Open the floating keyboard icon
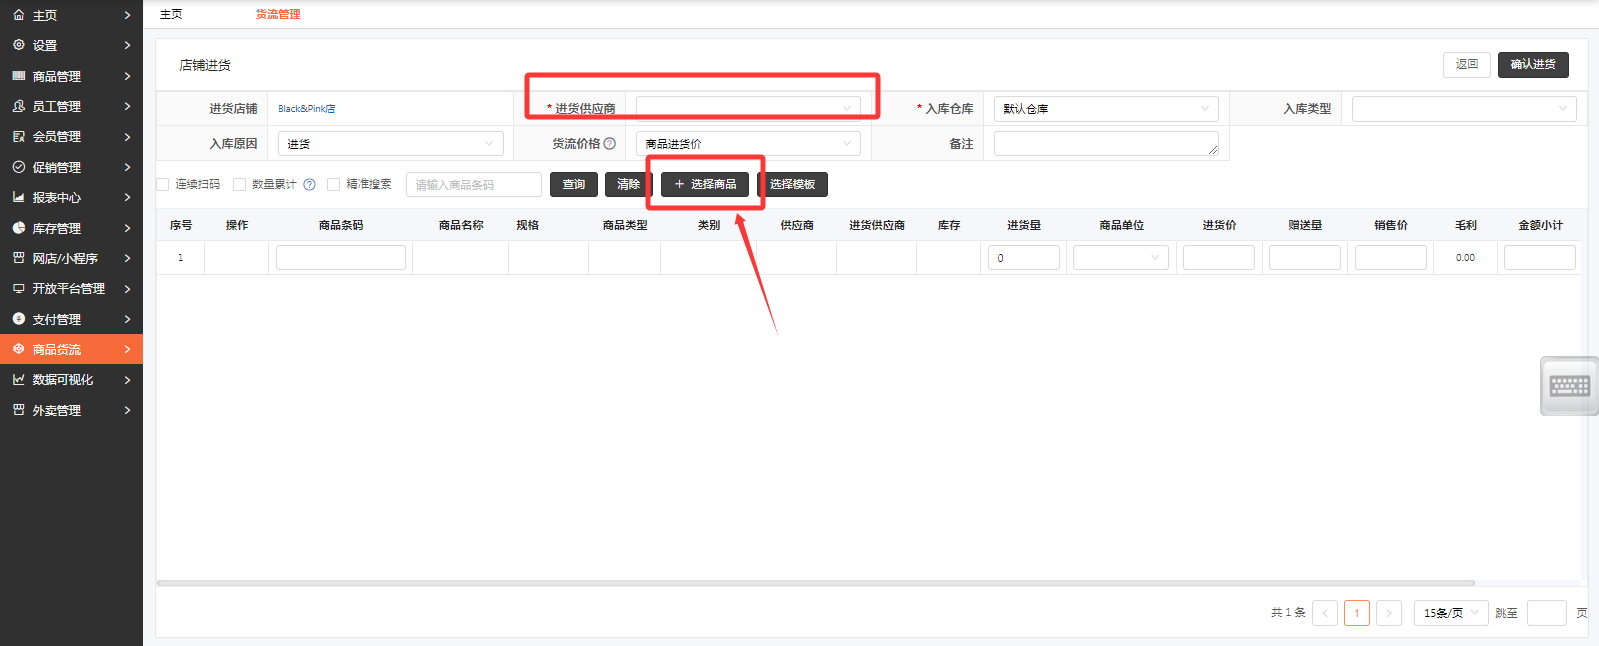Screen dimensions: 1599x646 (1569, 386)
